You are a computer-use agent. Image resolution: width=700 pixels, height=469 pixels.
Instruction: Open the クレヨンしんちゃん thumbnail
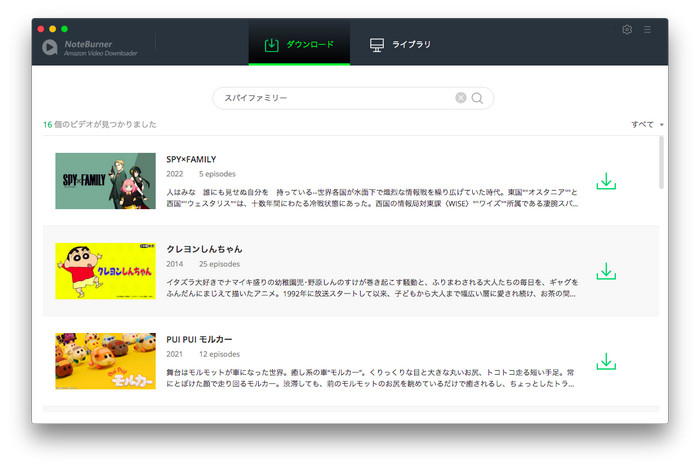tap(105, 271)
